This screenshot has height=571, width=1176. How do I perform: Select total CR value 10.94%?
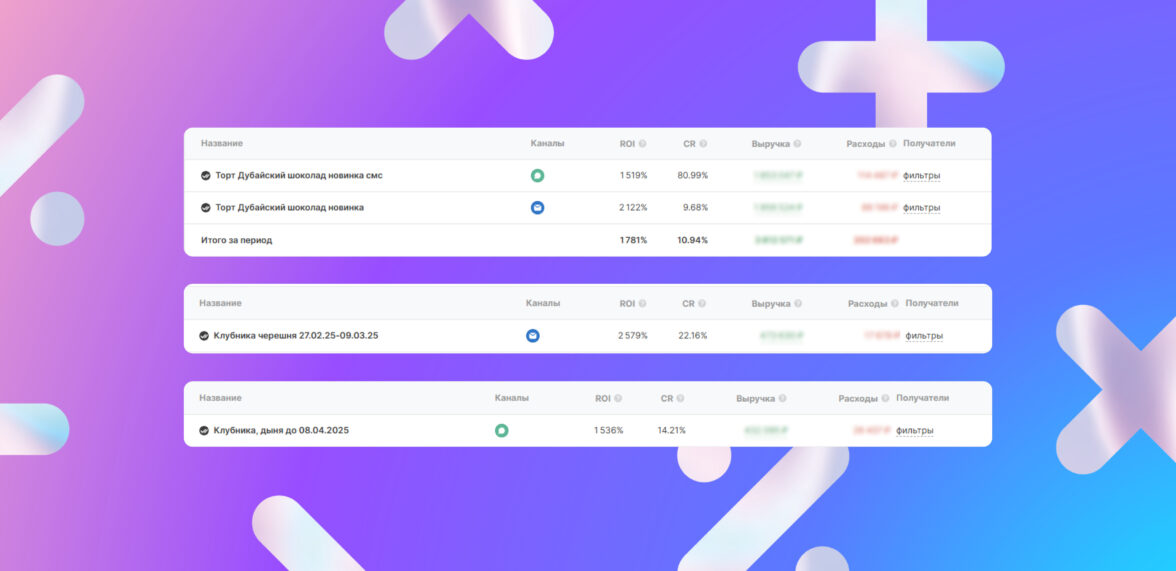(x=692, y=240)
